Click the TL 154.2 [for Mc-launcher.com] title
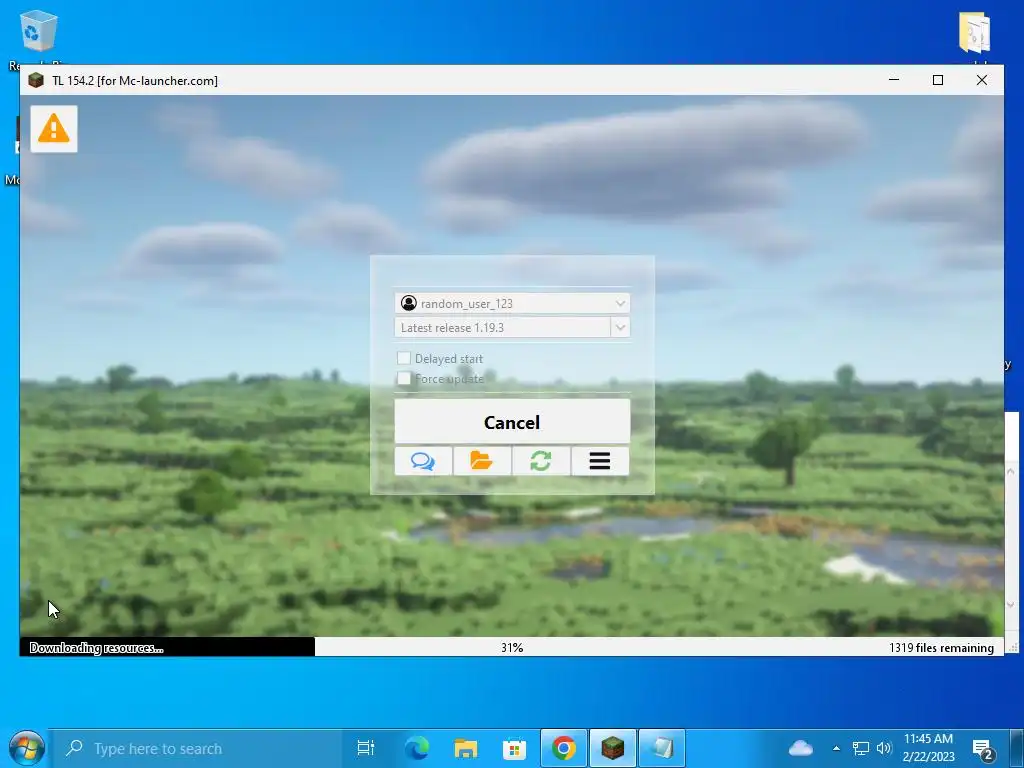This screenshot has width=1024, height=768. 135,80
